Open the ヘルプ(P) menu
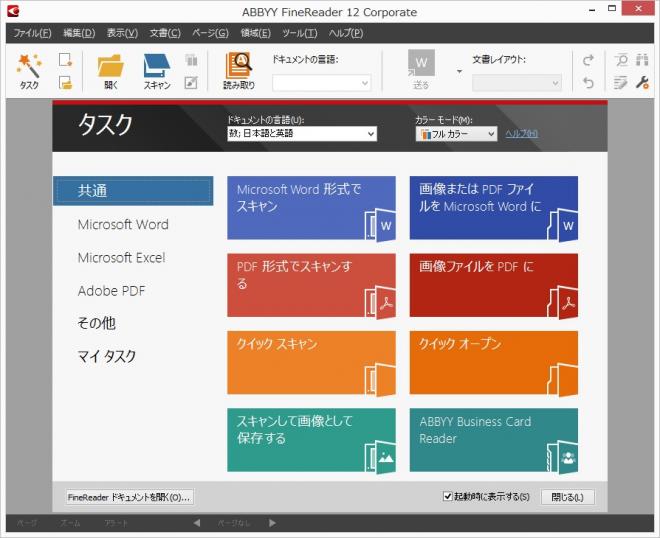Image resolution: width=660 pixels, height=538 pixels. pyautogui.click(x=346, y=33)
